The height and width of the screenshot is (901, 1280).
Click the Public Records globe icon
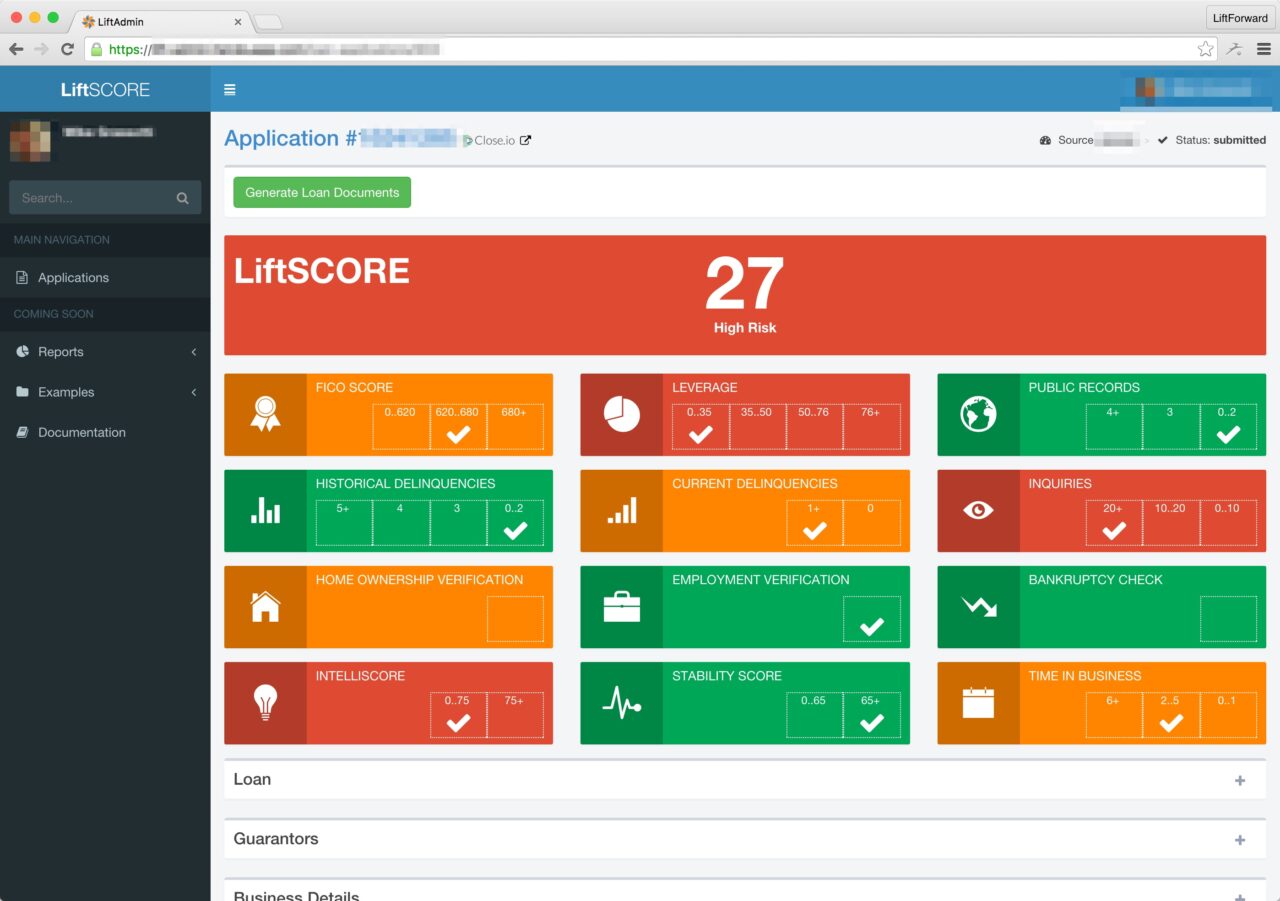[x=978, y=414]
